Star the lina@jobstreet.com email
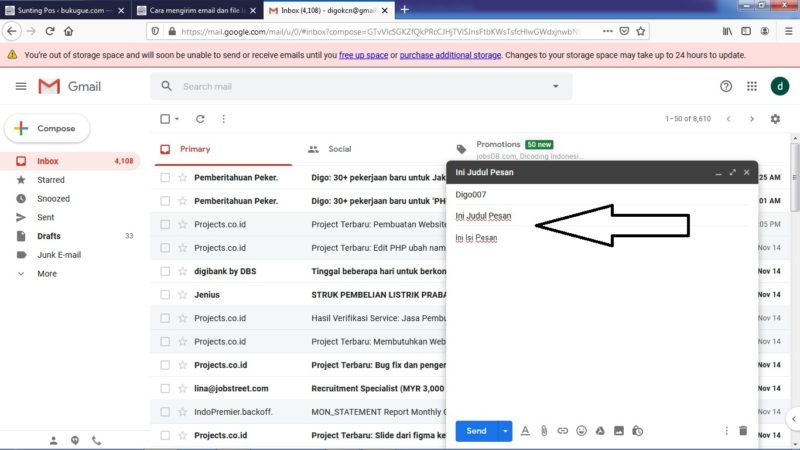 point(183,389)
